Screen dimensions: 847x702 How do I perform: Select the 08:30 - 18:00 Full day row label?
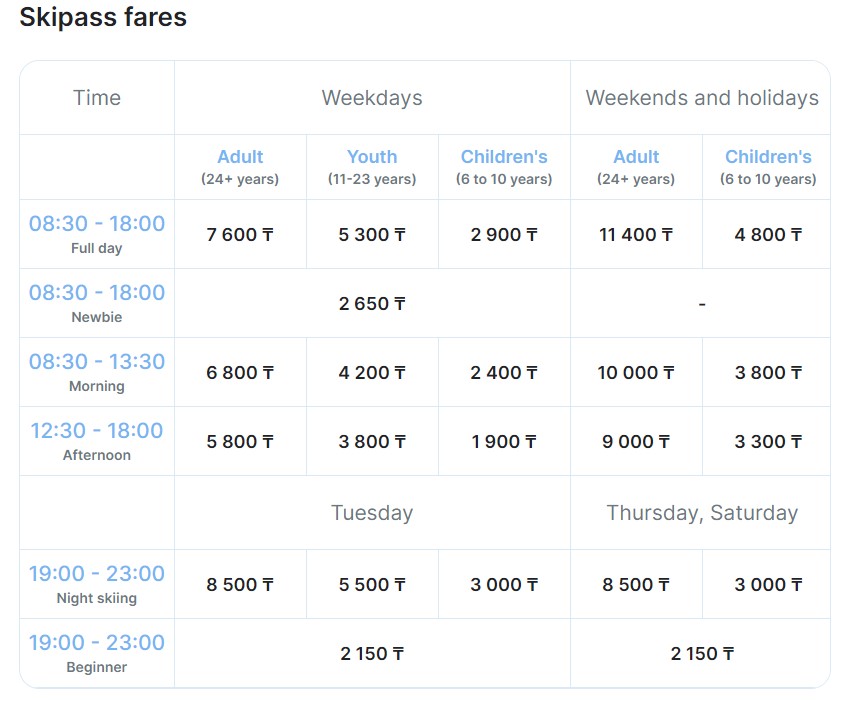click(97, 234)
